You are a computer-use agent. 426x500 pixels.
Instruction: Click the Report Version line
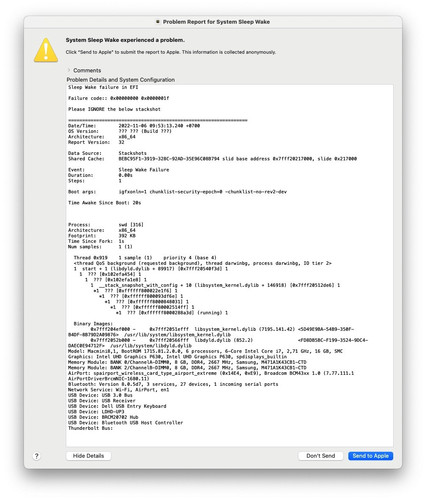[x=96, y=142]
